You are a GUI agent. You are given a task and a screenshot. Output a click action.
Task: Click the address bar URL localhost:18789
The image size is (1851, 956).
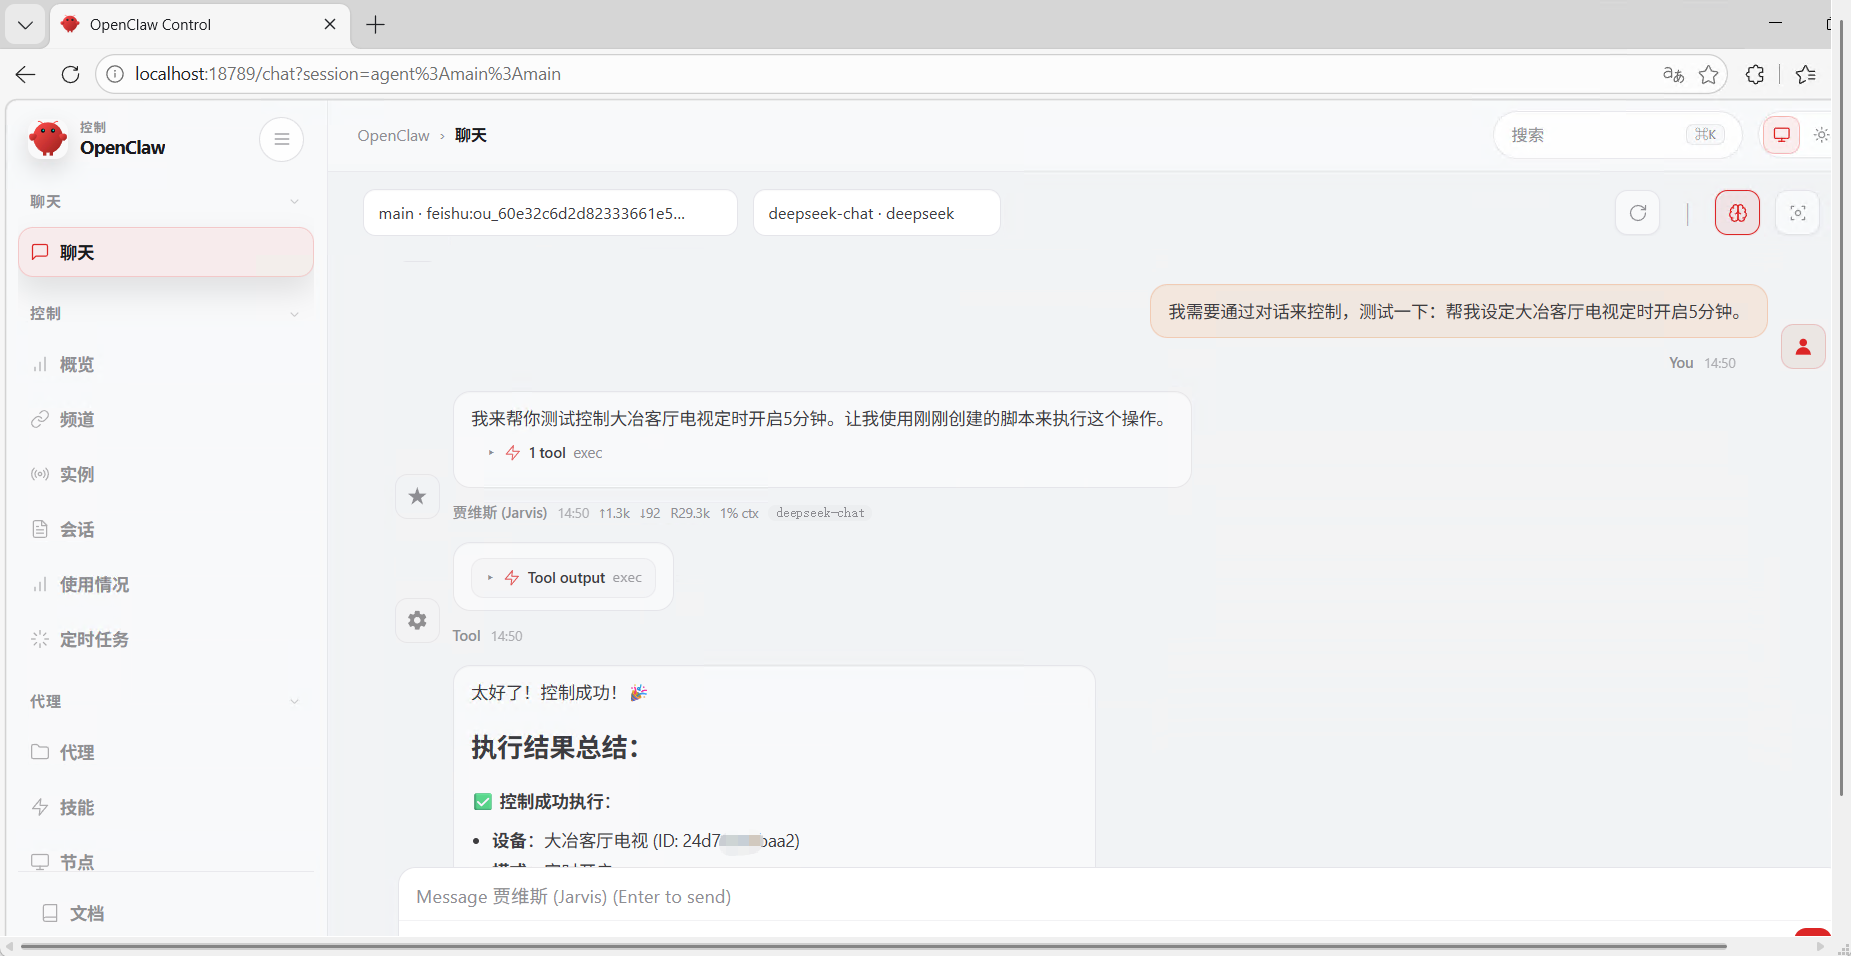point(348,74)
